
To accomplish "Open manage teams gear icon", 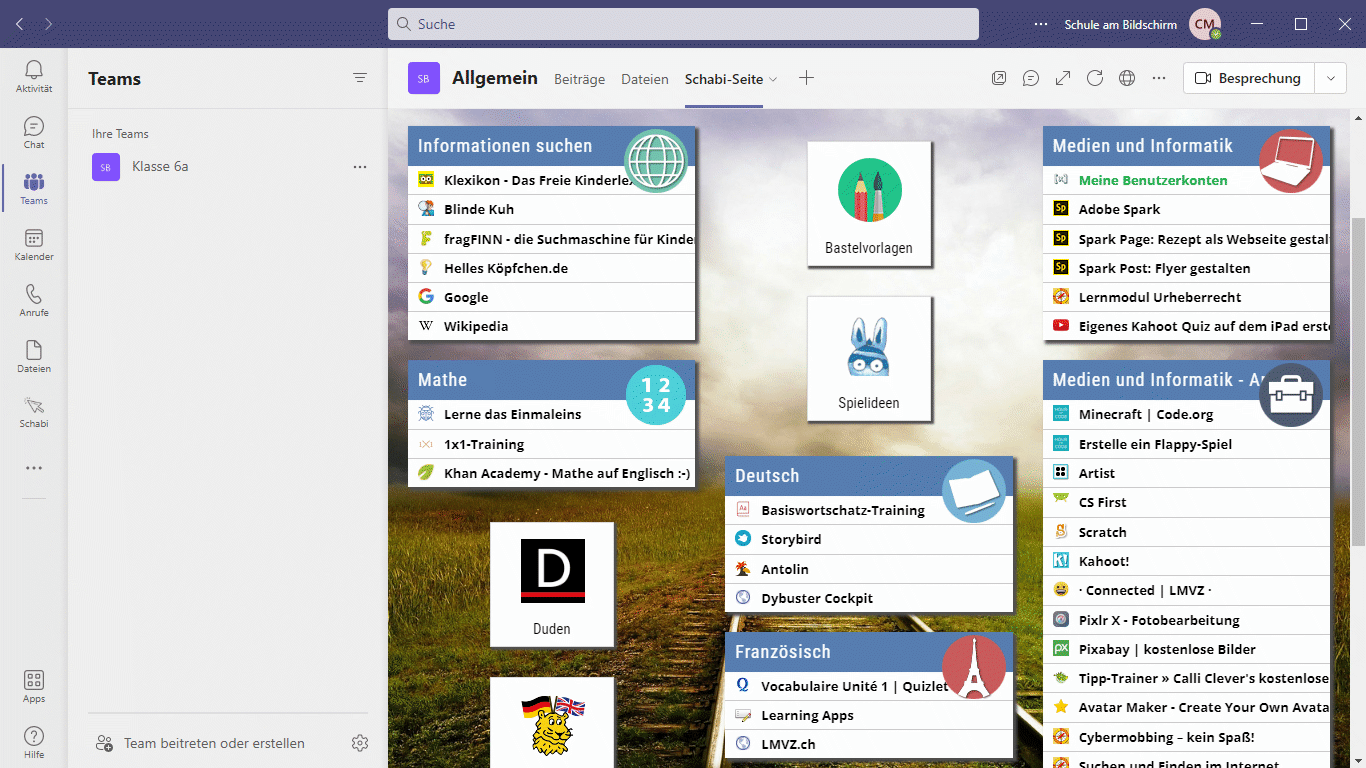I will (360, 743).
